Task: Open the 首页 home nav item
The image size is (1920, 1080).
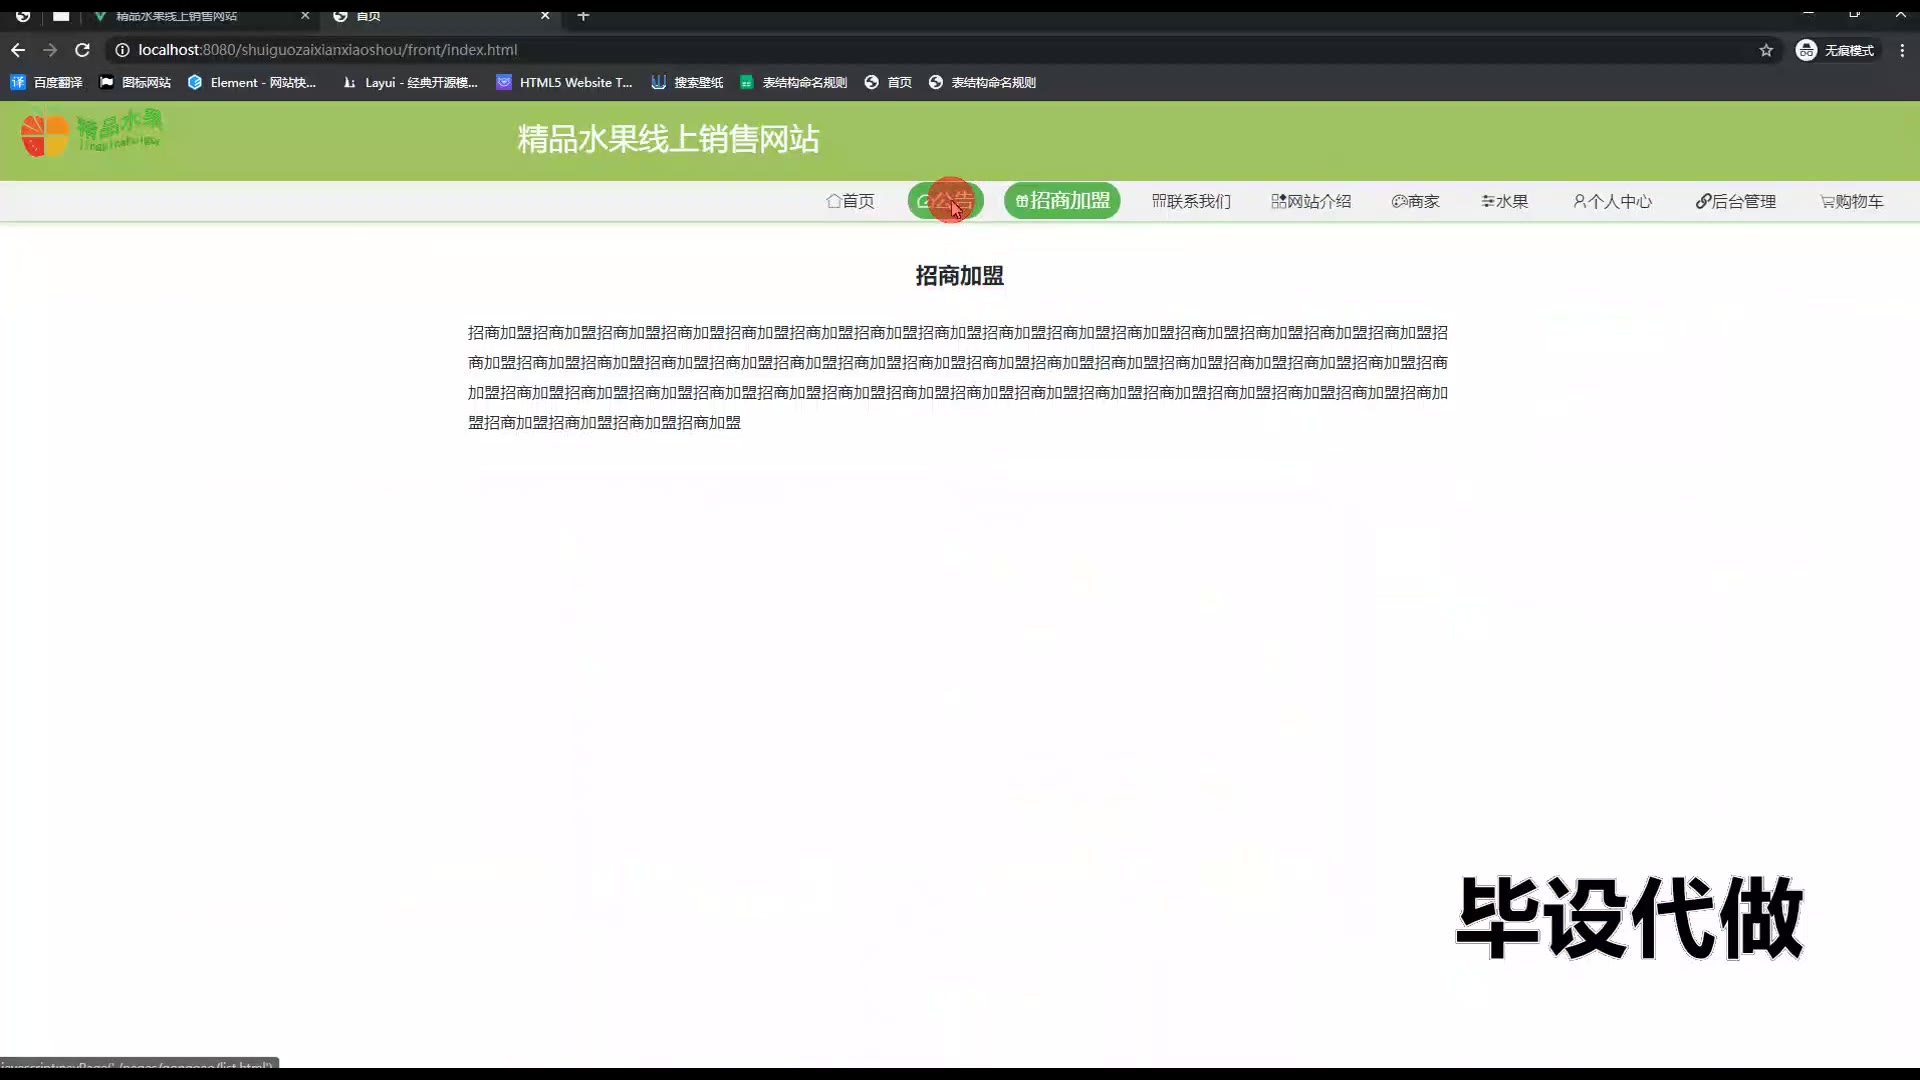Action: pyautogui.click(x=850, y=201)
